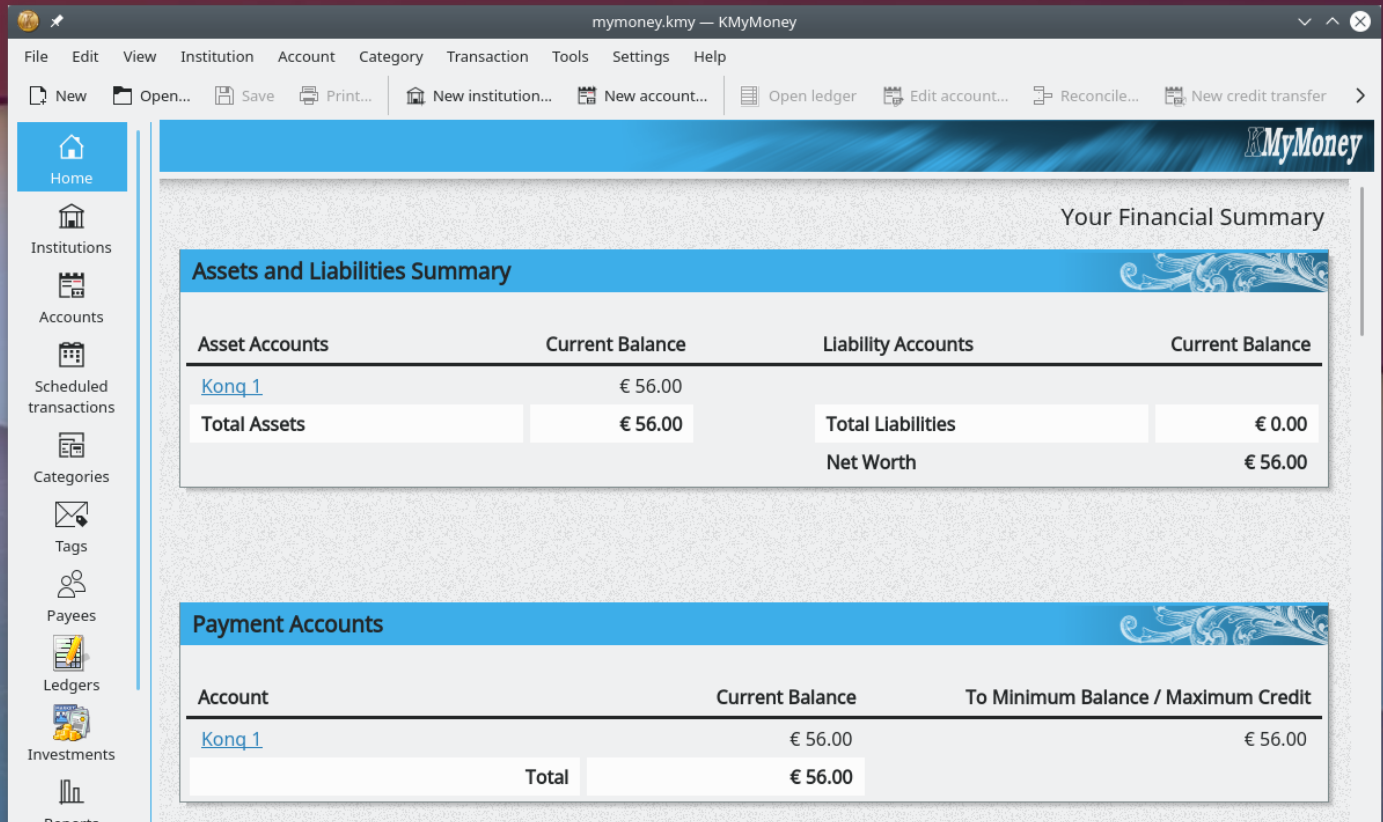The image size is (1383, 822).
Task: Open the title bar dropdown arrow
Action: 1303,21
